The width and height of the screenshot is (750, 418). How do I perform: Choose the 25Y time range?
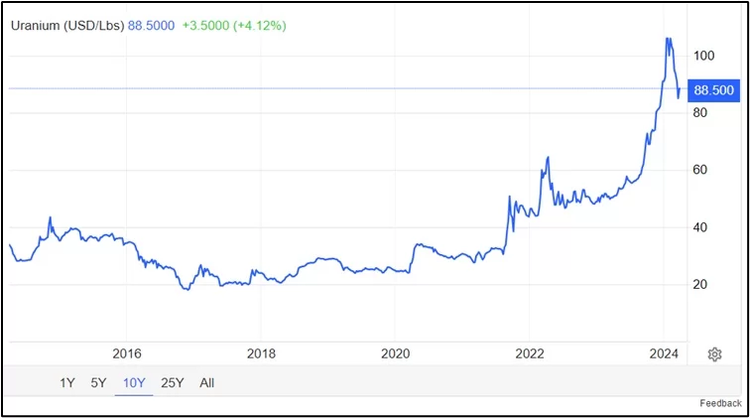(x=171, y=382)
